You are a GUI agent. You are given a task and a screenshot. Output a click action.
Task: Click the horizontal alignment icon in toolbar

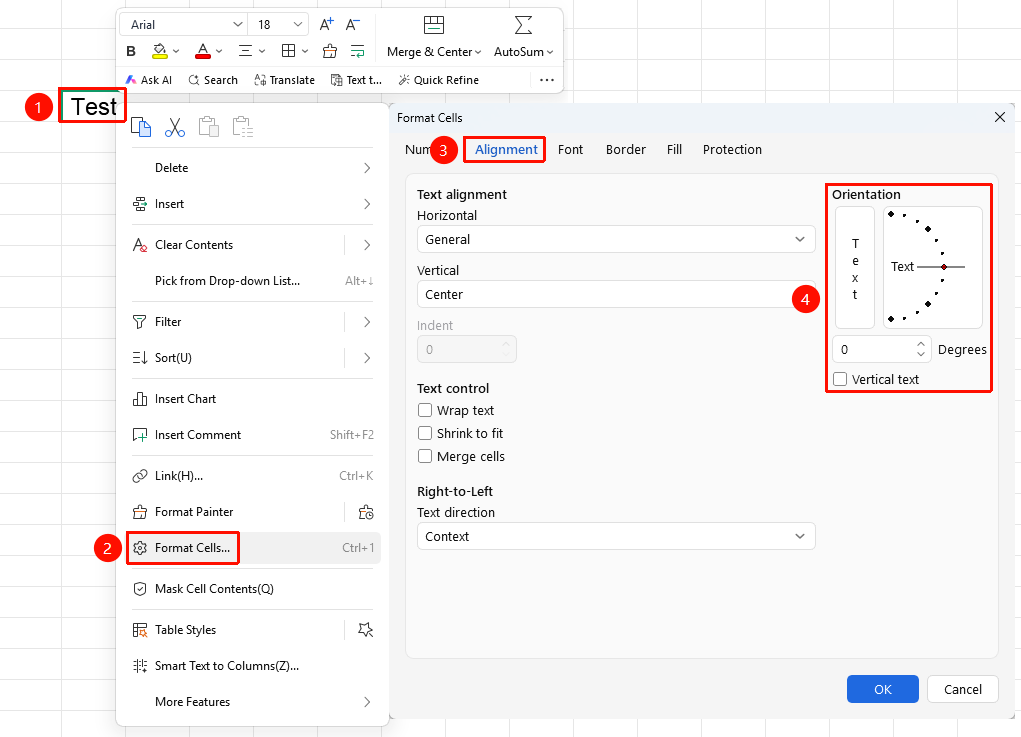point(245,51)
